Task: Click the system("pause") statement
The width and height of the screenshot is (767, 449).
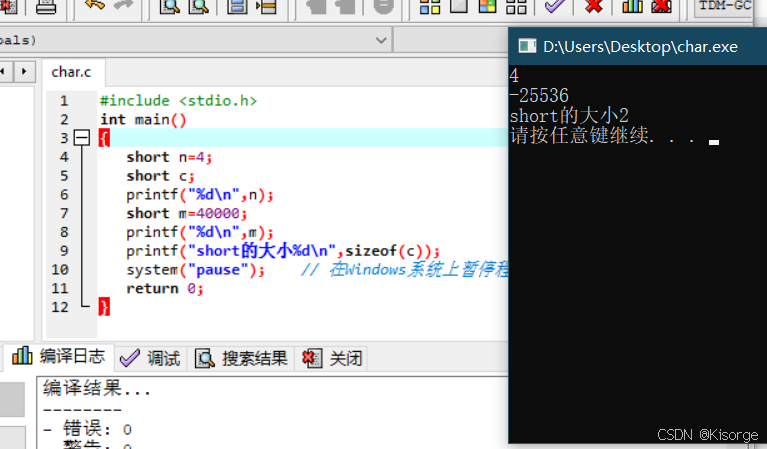Action: click(196, 270)
